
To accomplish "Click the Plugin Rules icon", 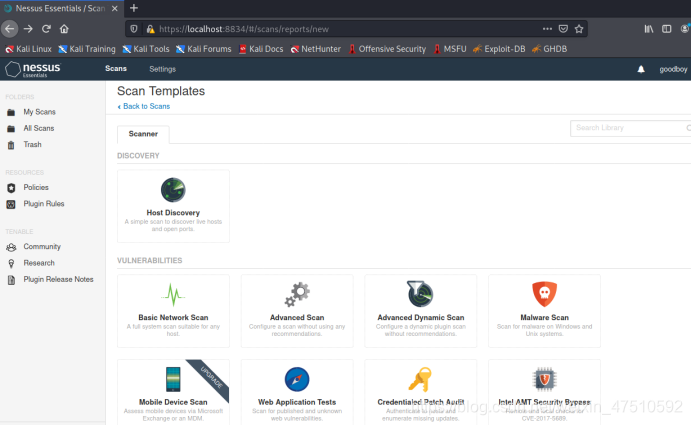I will (11, 204).
